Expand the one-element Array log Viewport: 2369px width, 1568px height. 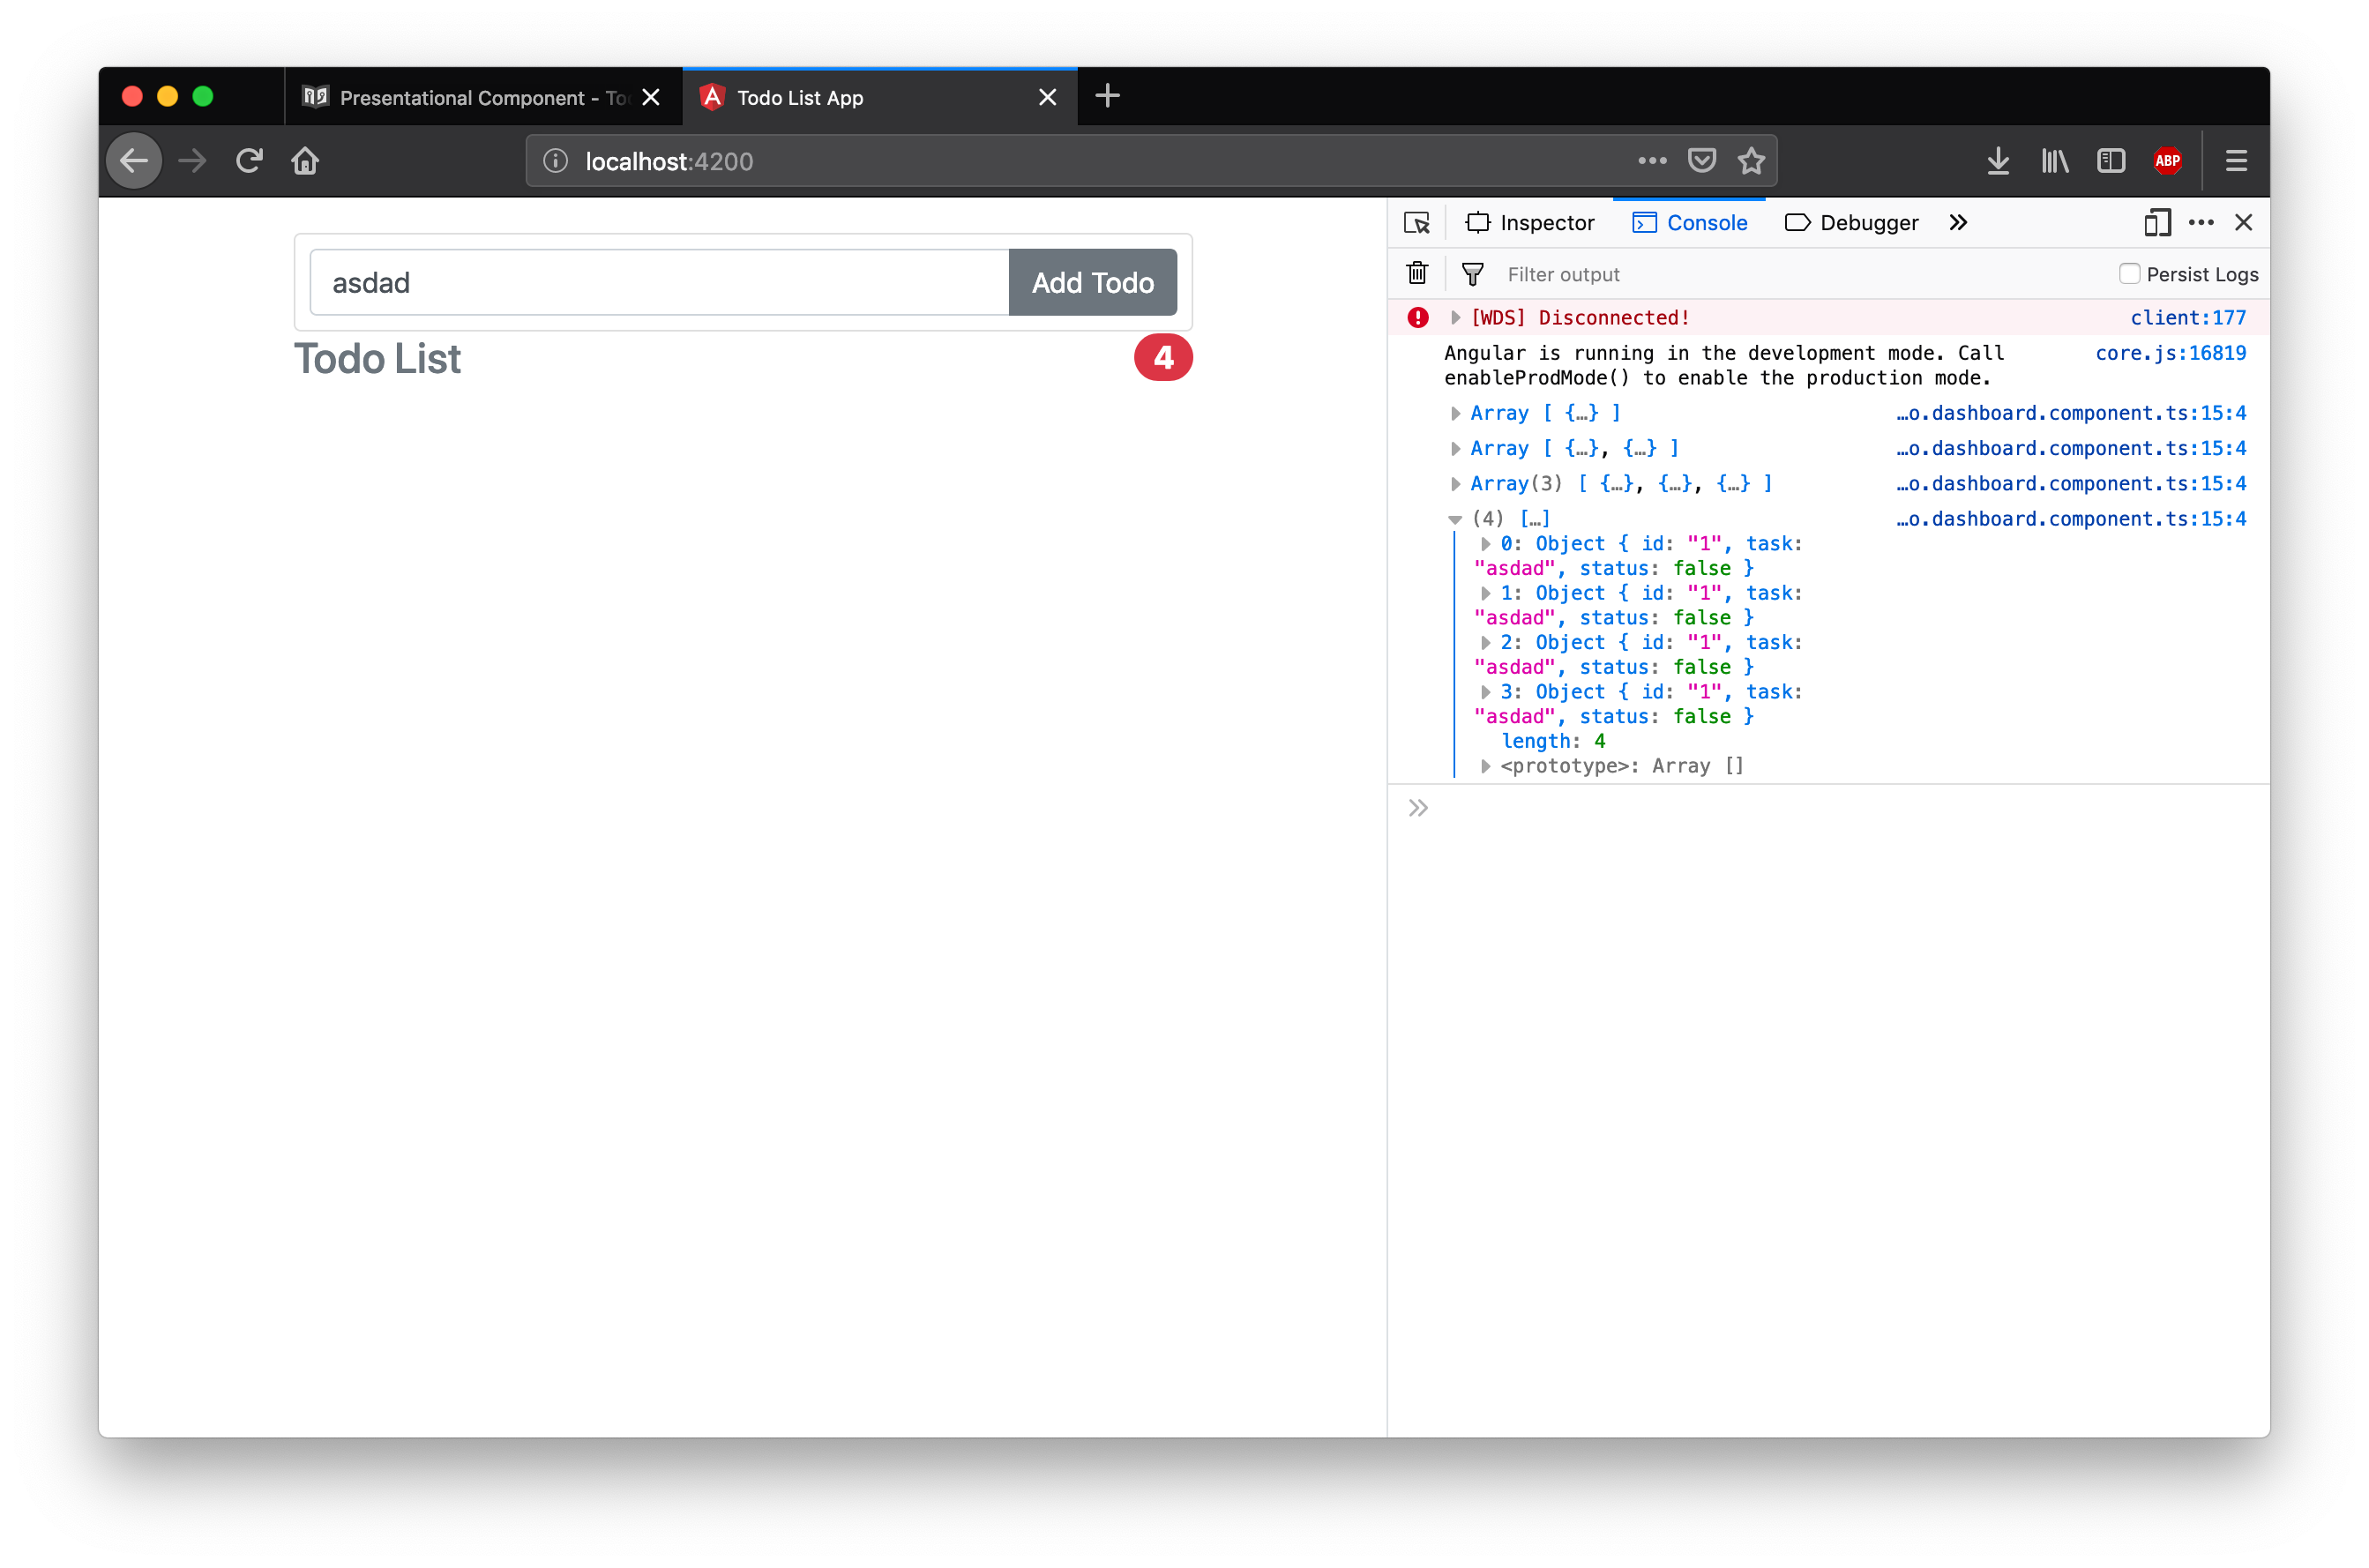click(x=1455, y=414)
